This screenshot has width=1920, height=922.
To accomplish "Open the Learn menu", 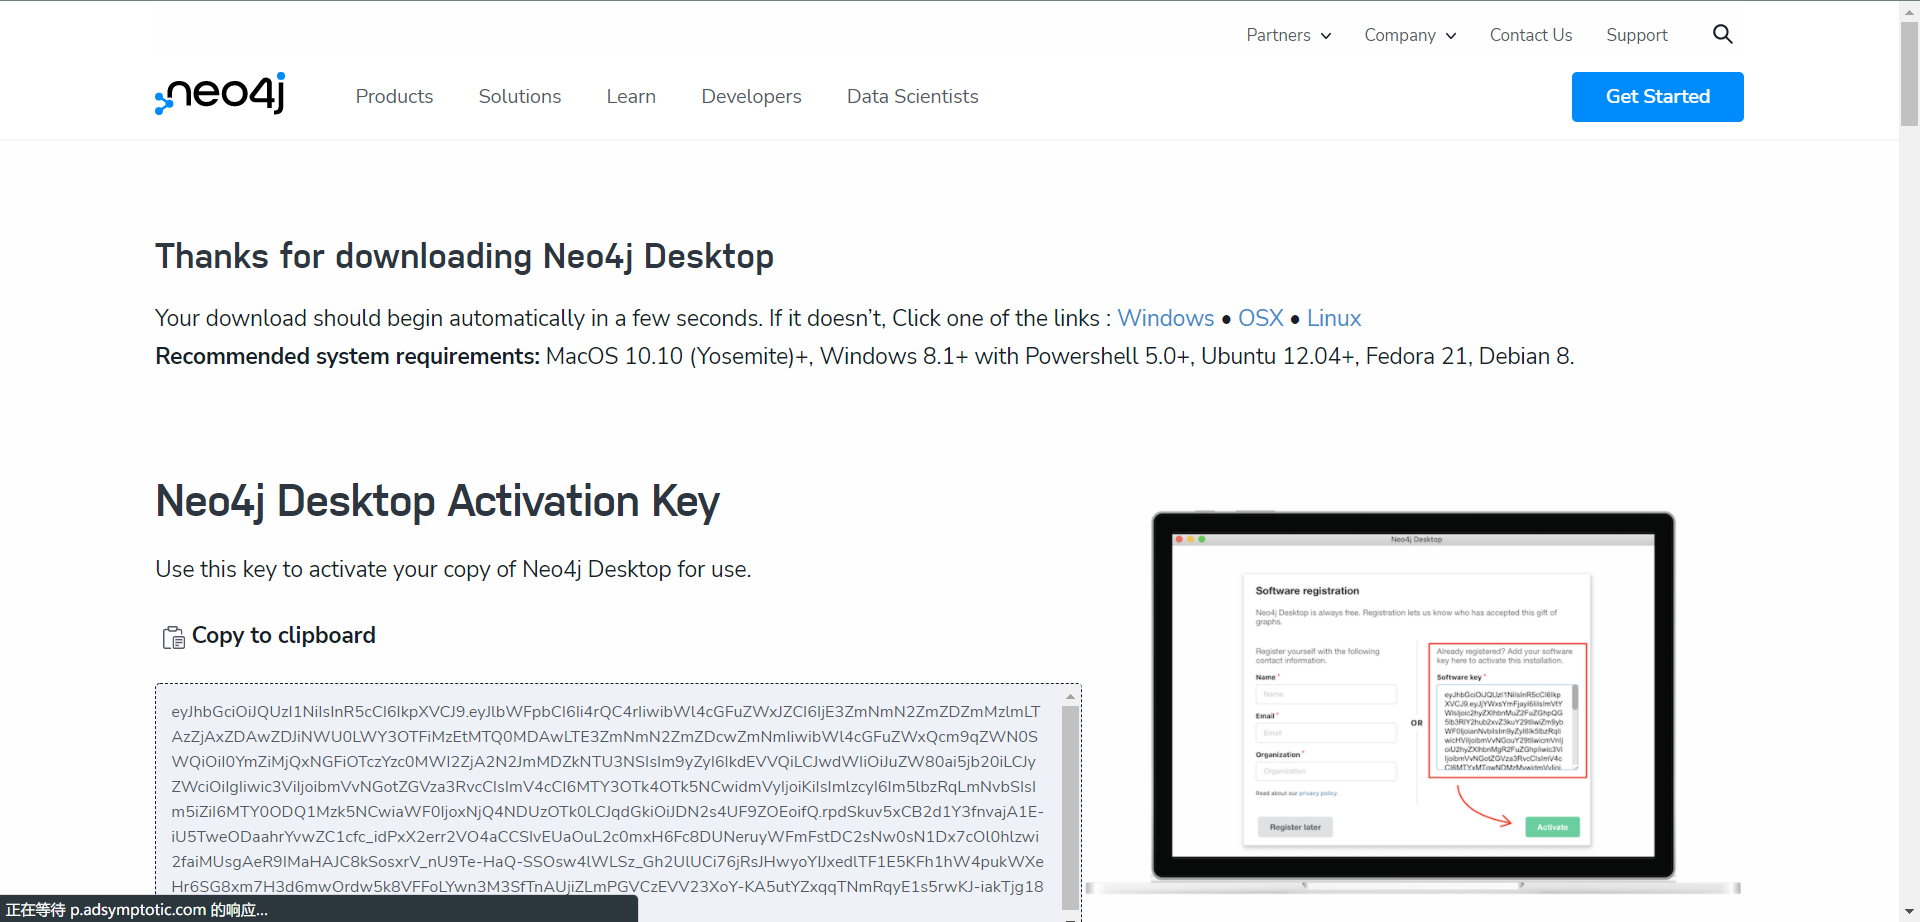I will tap(631, 96).
